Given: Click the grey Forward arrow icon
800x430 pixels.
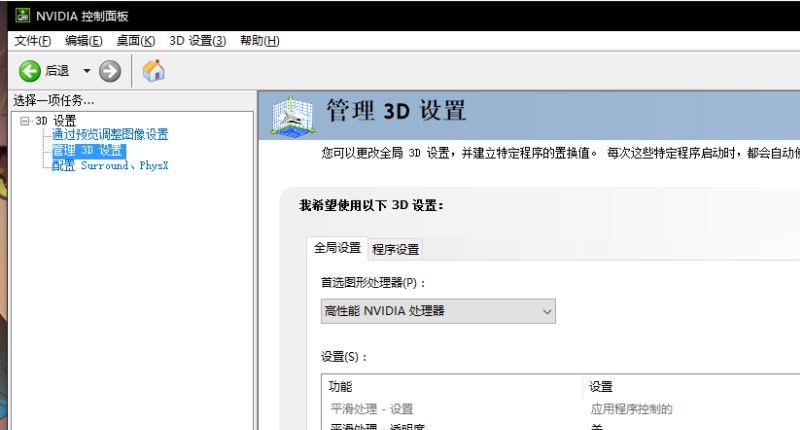Looking at the screenshot, I should (110, 71).
